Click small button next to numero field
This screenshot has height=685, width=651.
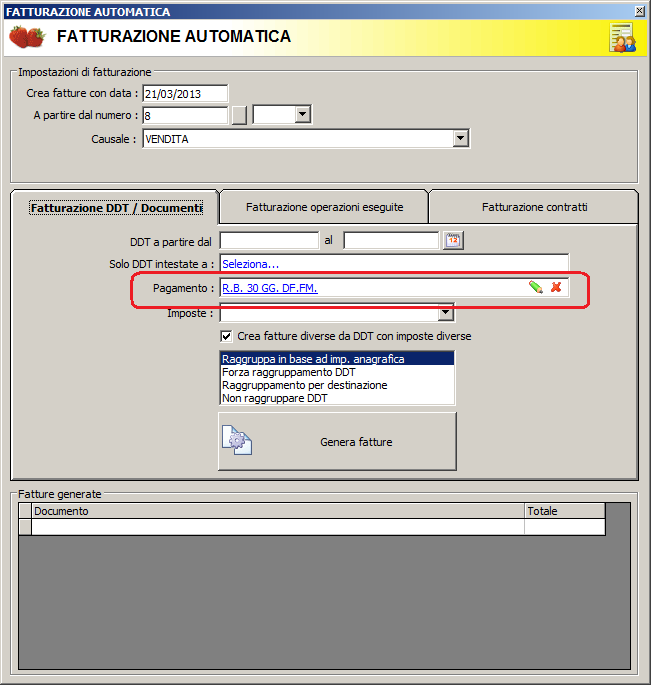point(239,115)
